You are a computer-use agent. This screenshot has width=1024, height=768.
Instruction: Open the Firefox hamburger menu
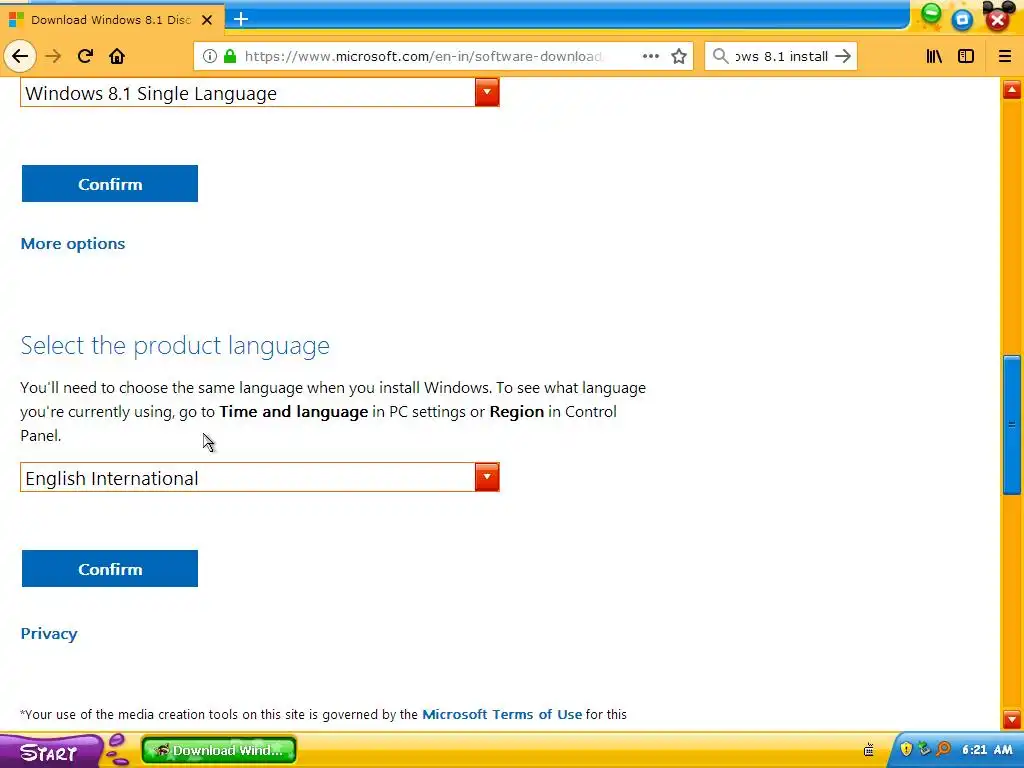coord(1005,56)
